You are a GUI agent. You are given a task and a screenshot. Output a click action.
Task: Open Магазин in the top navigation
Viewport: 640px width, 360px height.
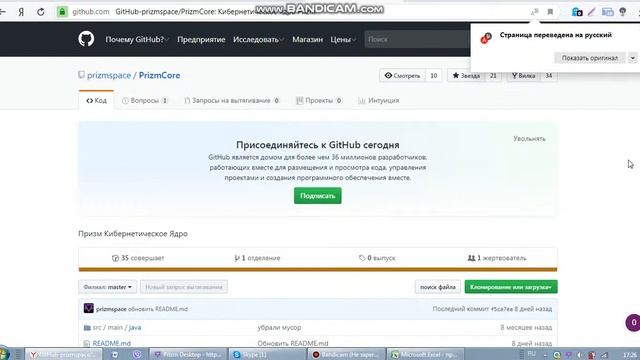coord(307,39)
